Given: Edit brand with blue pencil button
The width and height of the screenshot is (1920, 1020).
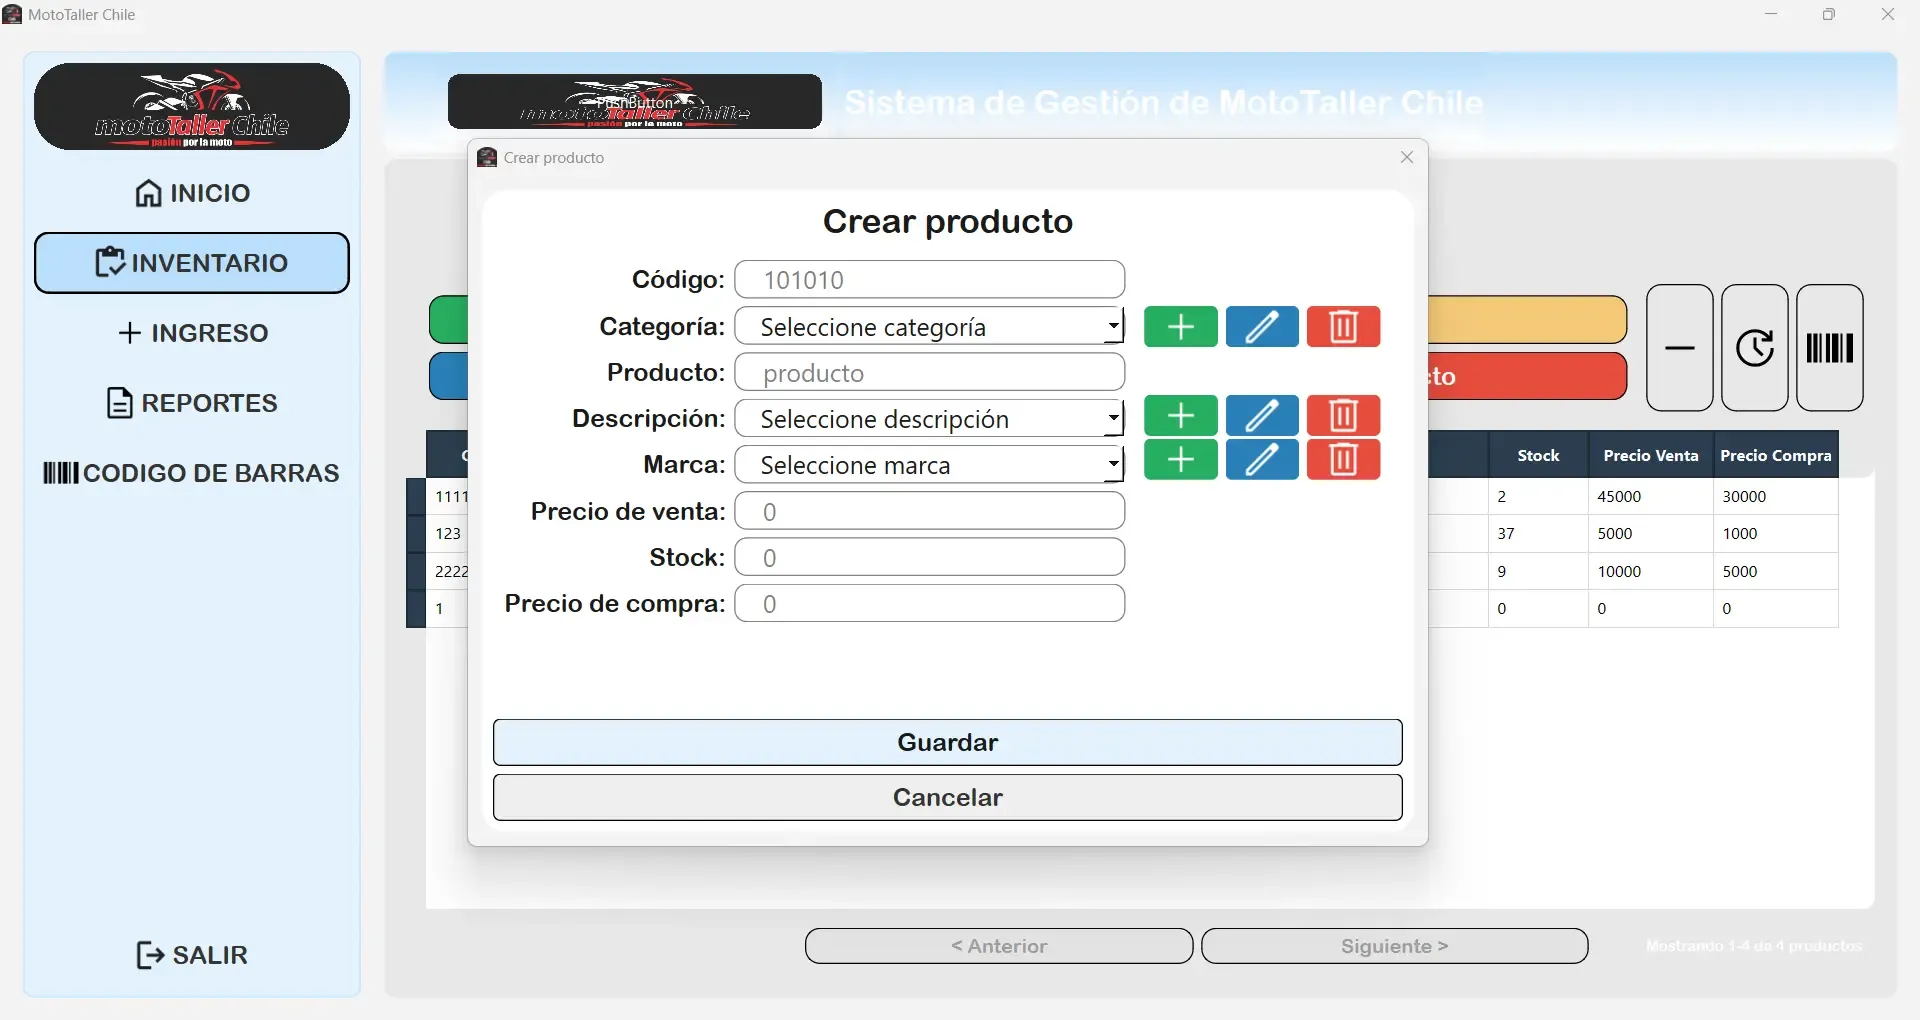Looking at the screenshot, I should [1262, 460].
